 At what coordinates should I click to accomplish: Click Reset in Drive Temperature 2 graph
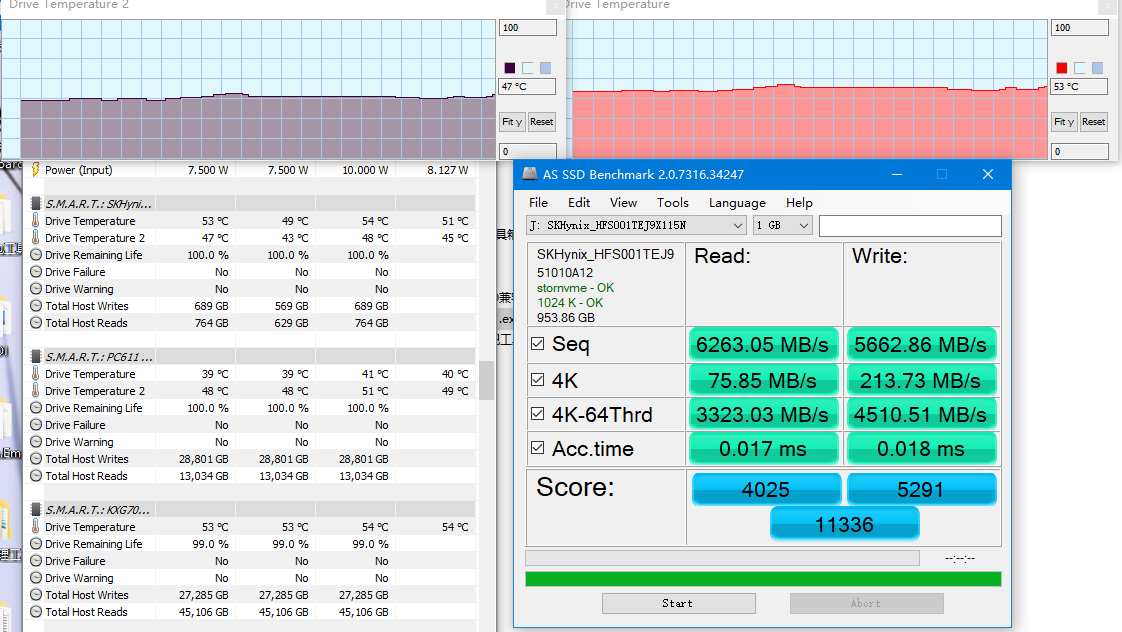pyautogui.click(x=542, y=122)
